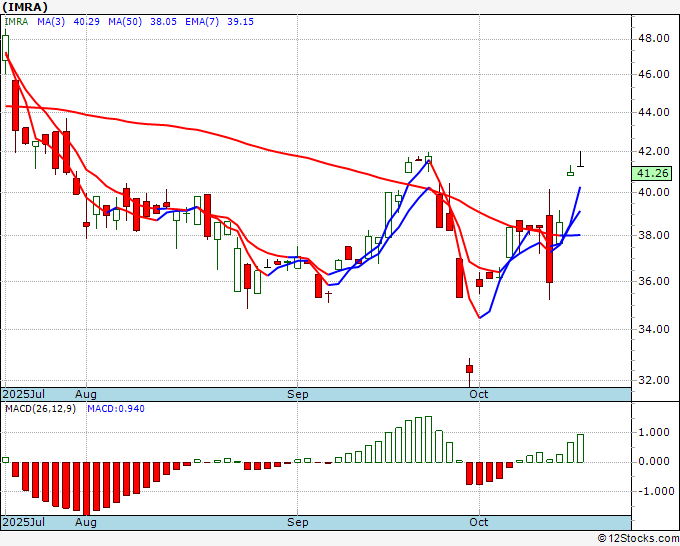Click the 48.00 price axis label
Screen dimensions: 680x546
654,39
